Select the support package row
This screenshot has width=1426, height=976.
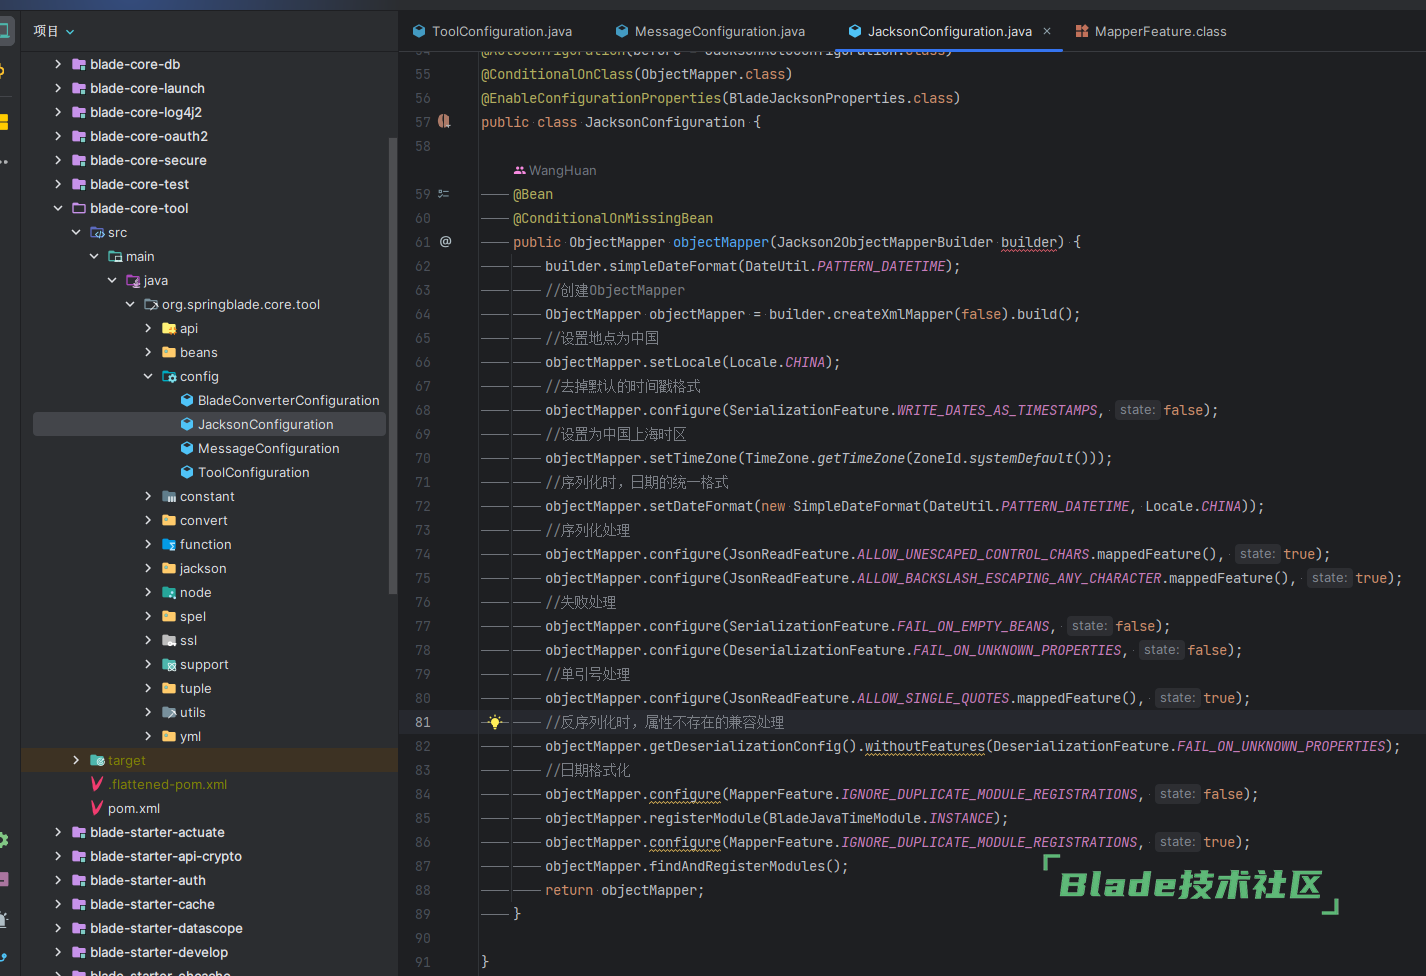[209, 664]
